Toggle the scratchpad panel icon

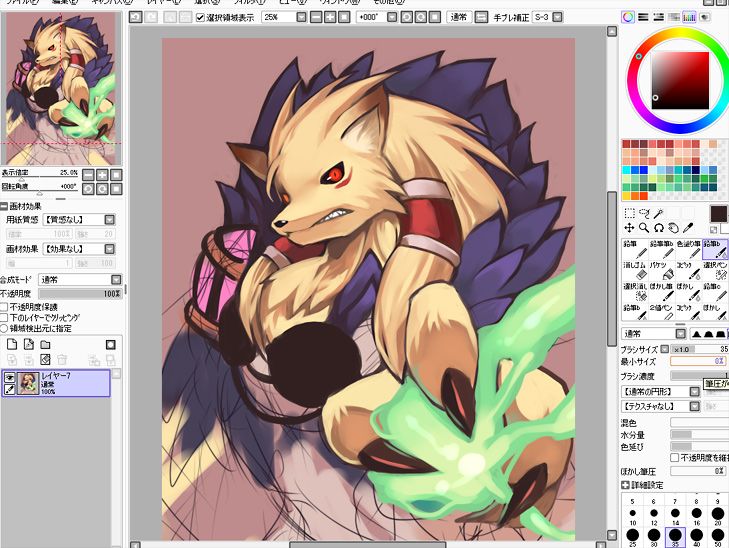point(705,17)
